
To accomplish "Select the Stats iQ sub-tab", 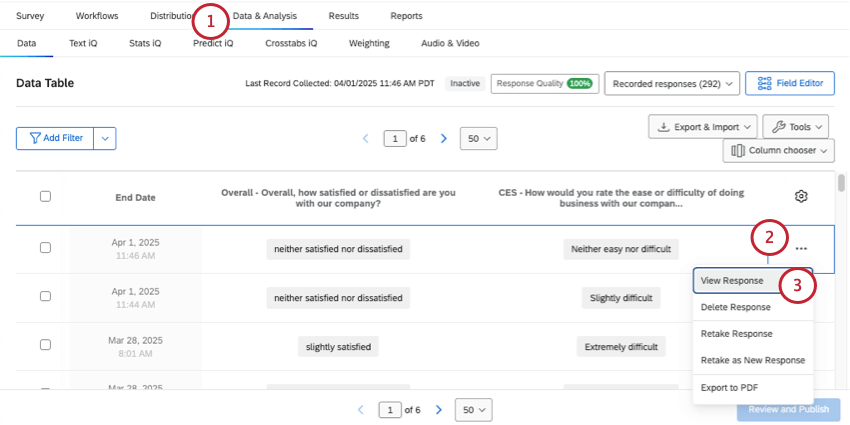I will click(145, 43).
